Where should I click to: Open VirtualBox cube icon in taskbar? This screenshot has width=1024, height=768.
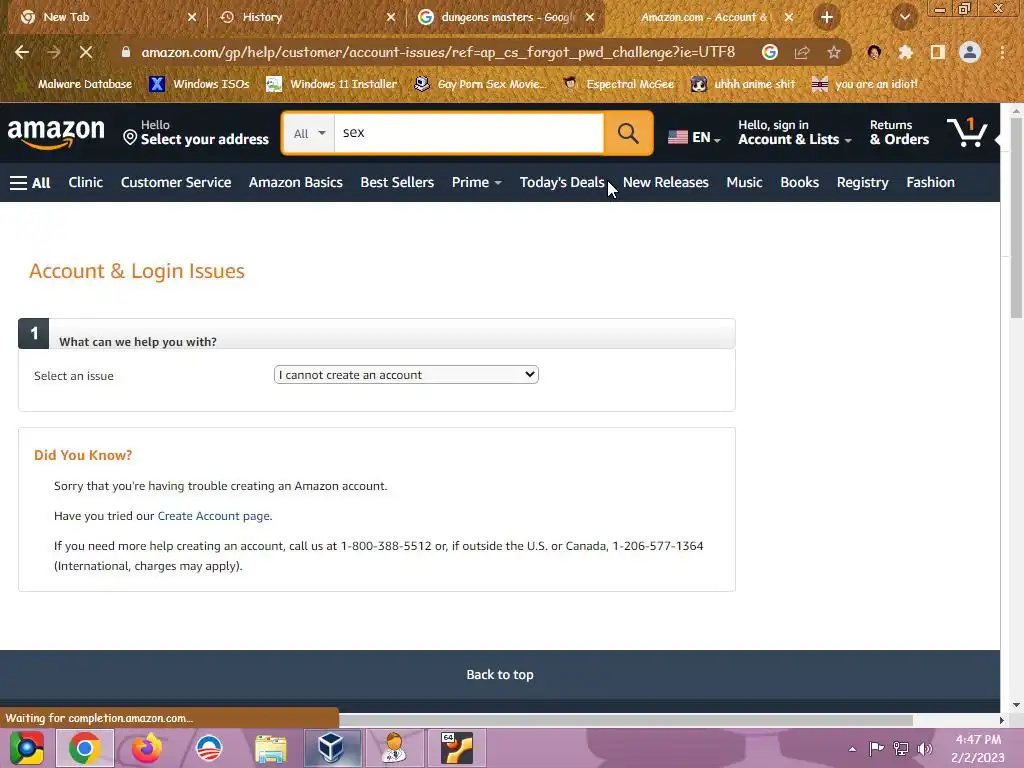(332, 748)
